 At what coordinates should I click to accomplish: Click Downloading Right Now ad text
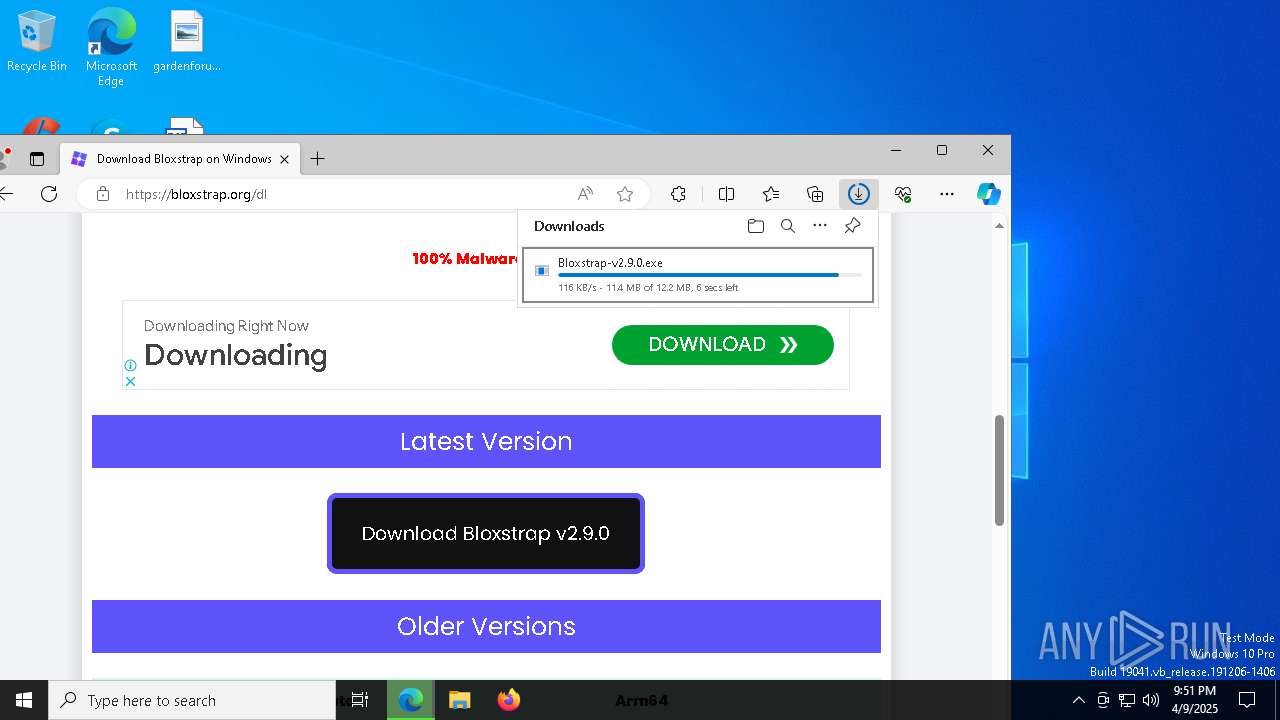(226, 326)
